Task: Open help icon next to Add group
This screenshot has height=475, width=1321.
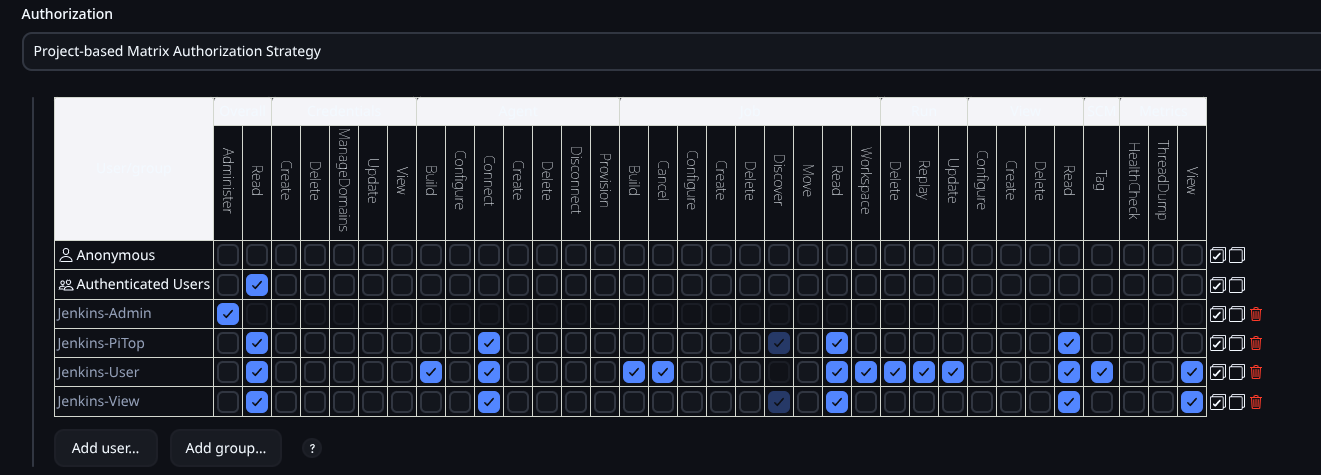Action: pos(312,449)
